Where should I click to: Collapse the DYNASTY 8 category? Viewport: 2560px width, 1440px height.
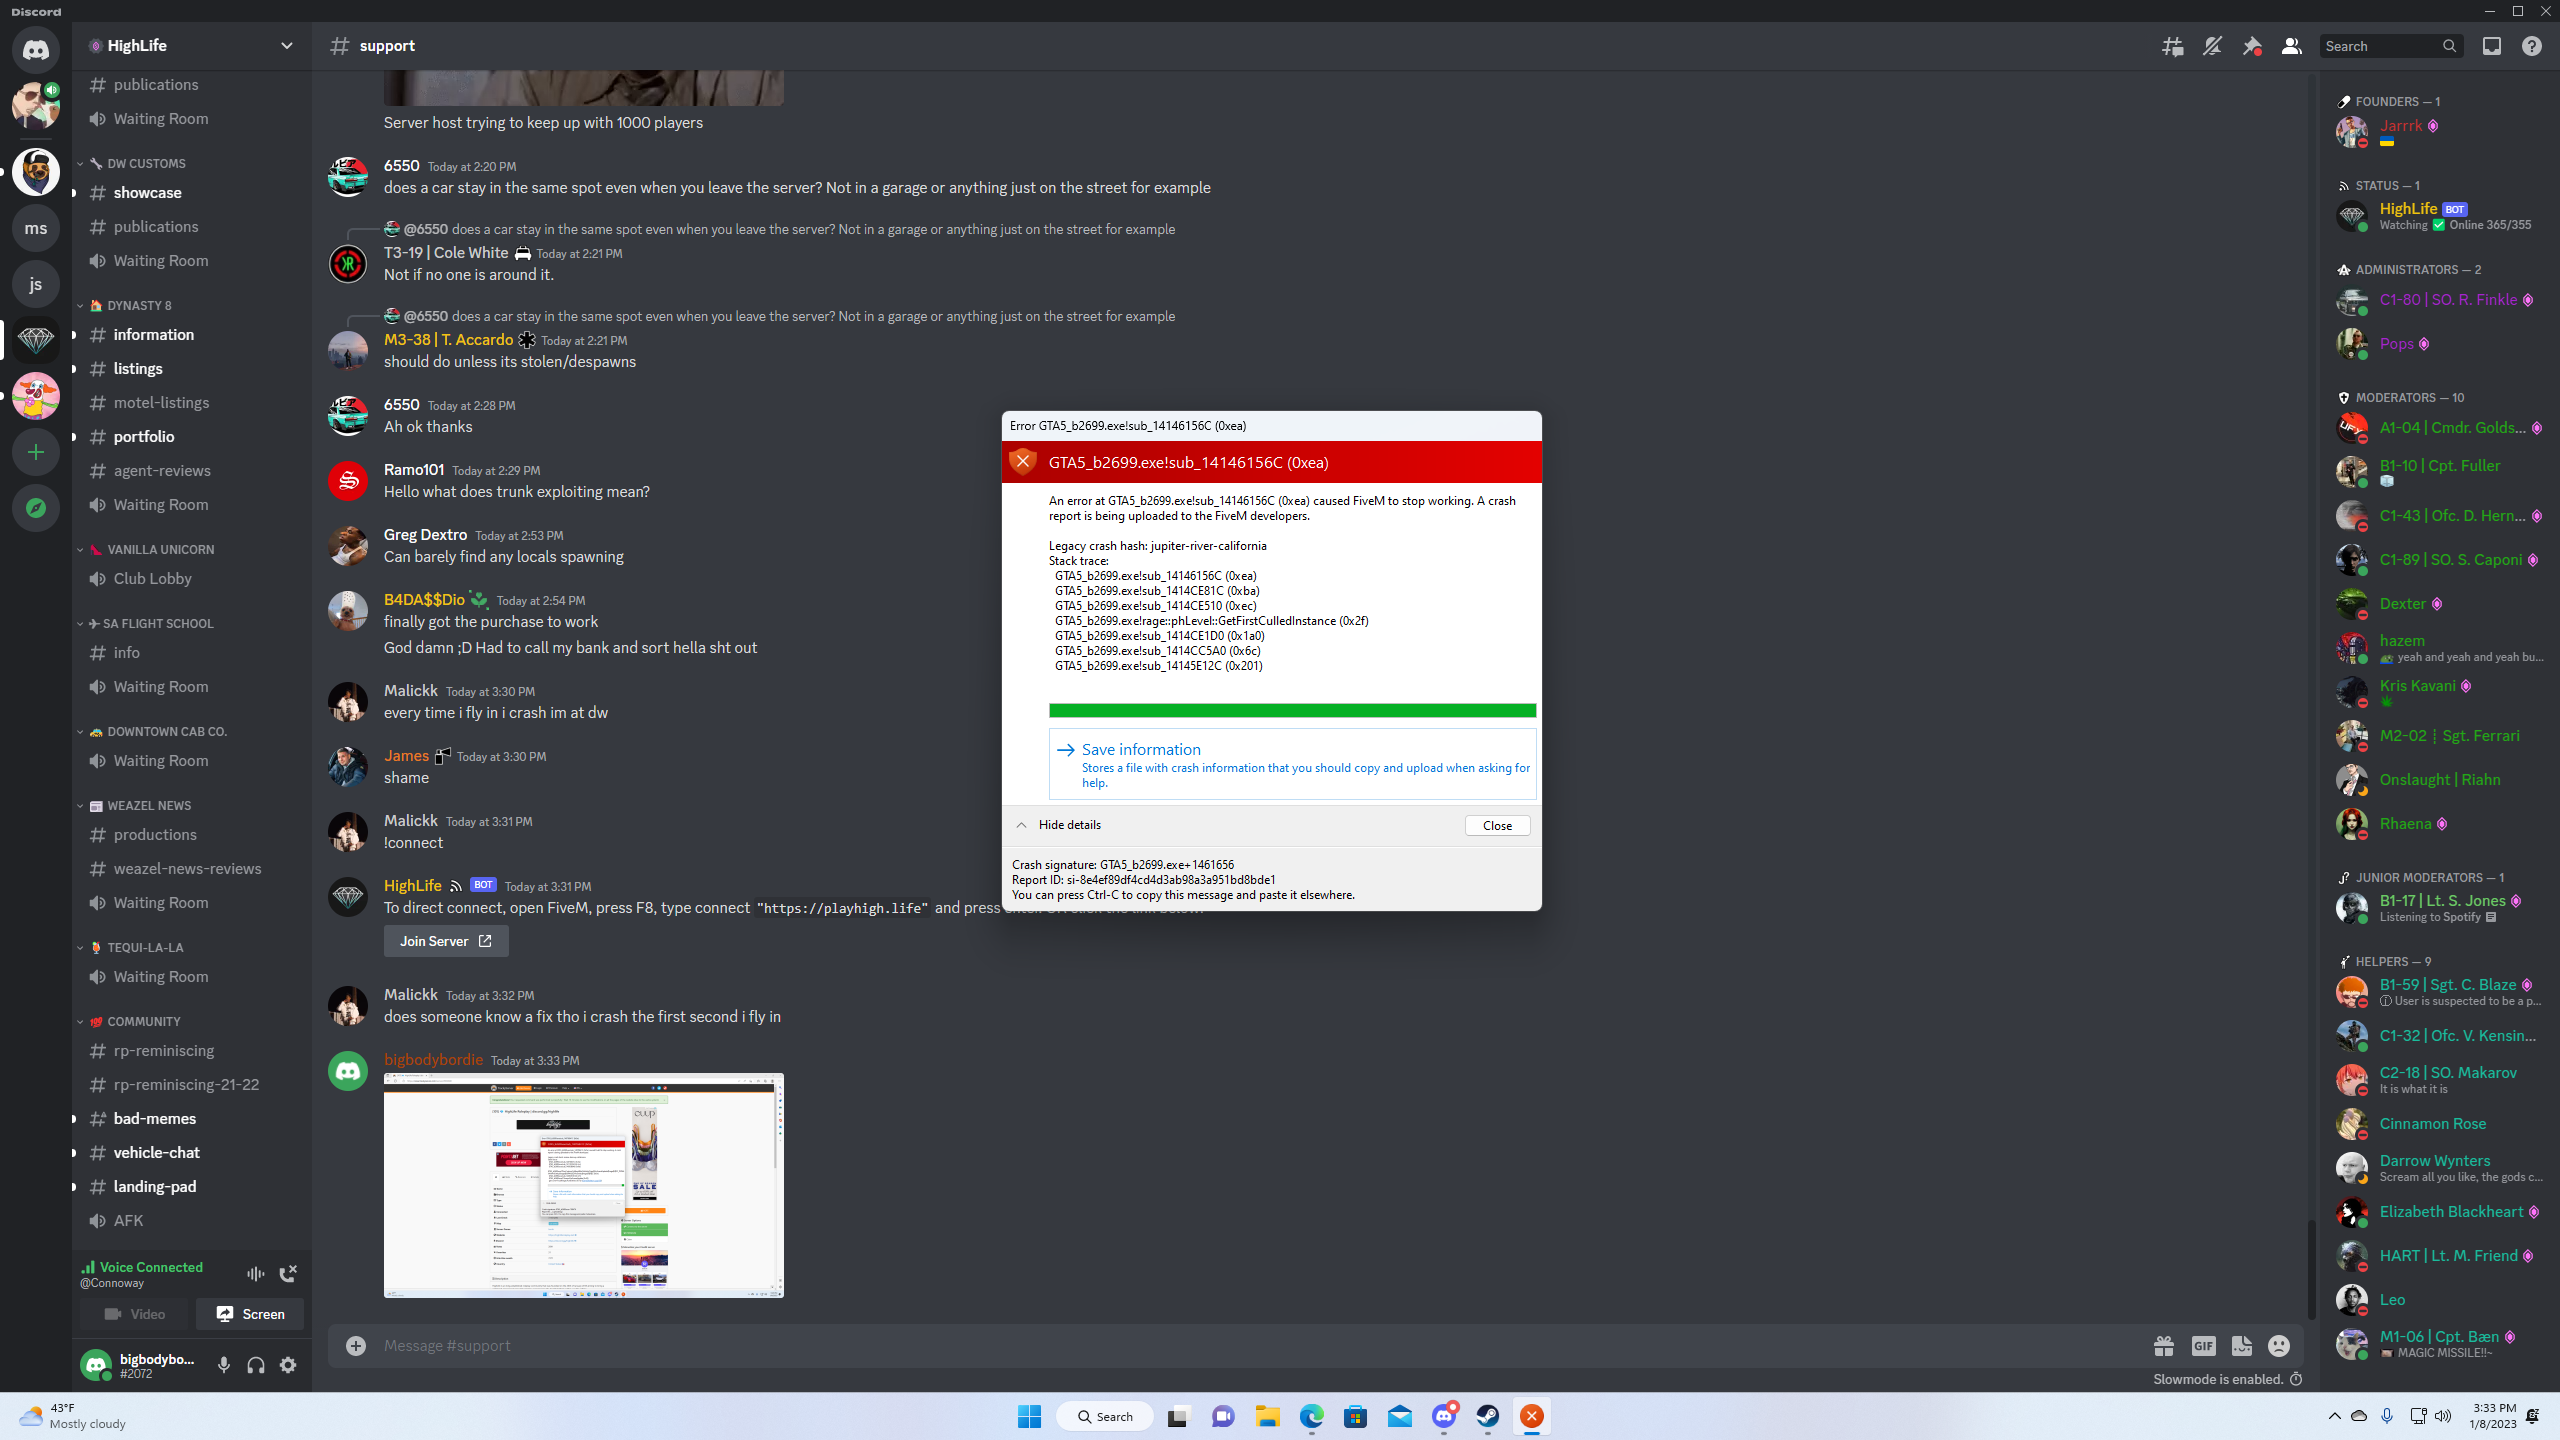pos(135,305)
